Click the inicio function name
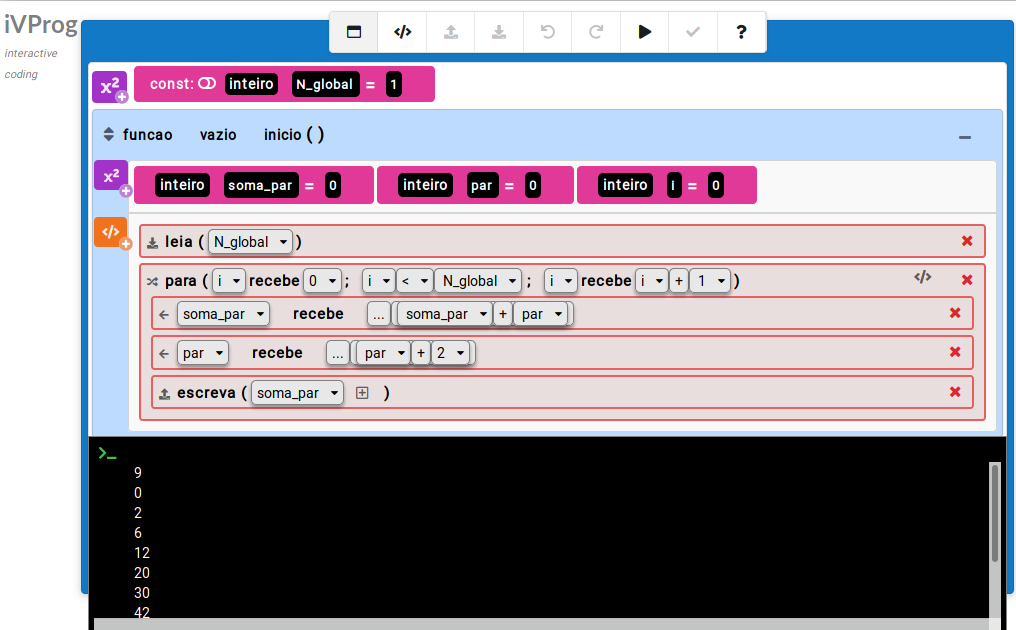This screenshot has width=1016, height=630. tap(283, 135)
